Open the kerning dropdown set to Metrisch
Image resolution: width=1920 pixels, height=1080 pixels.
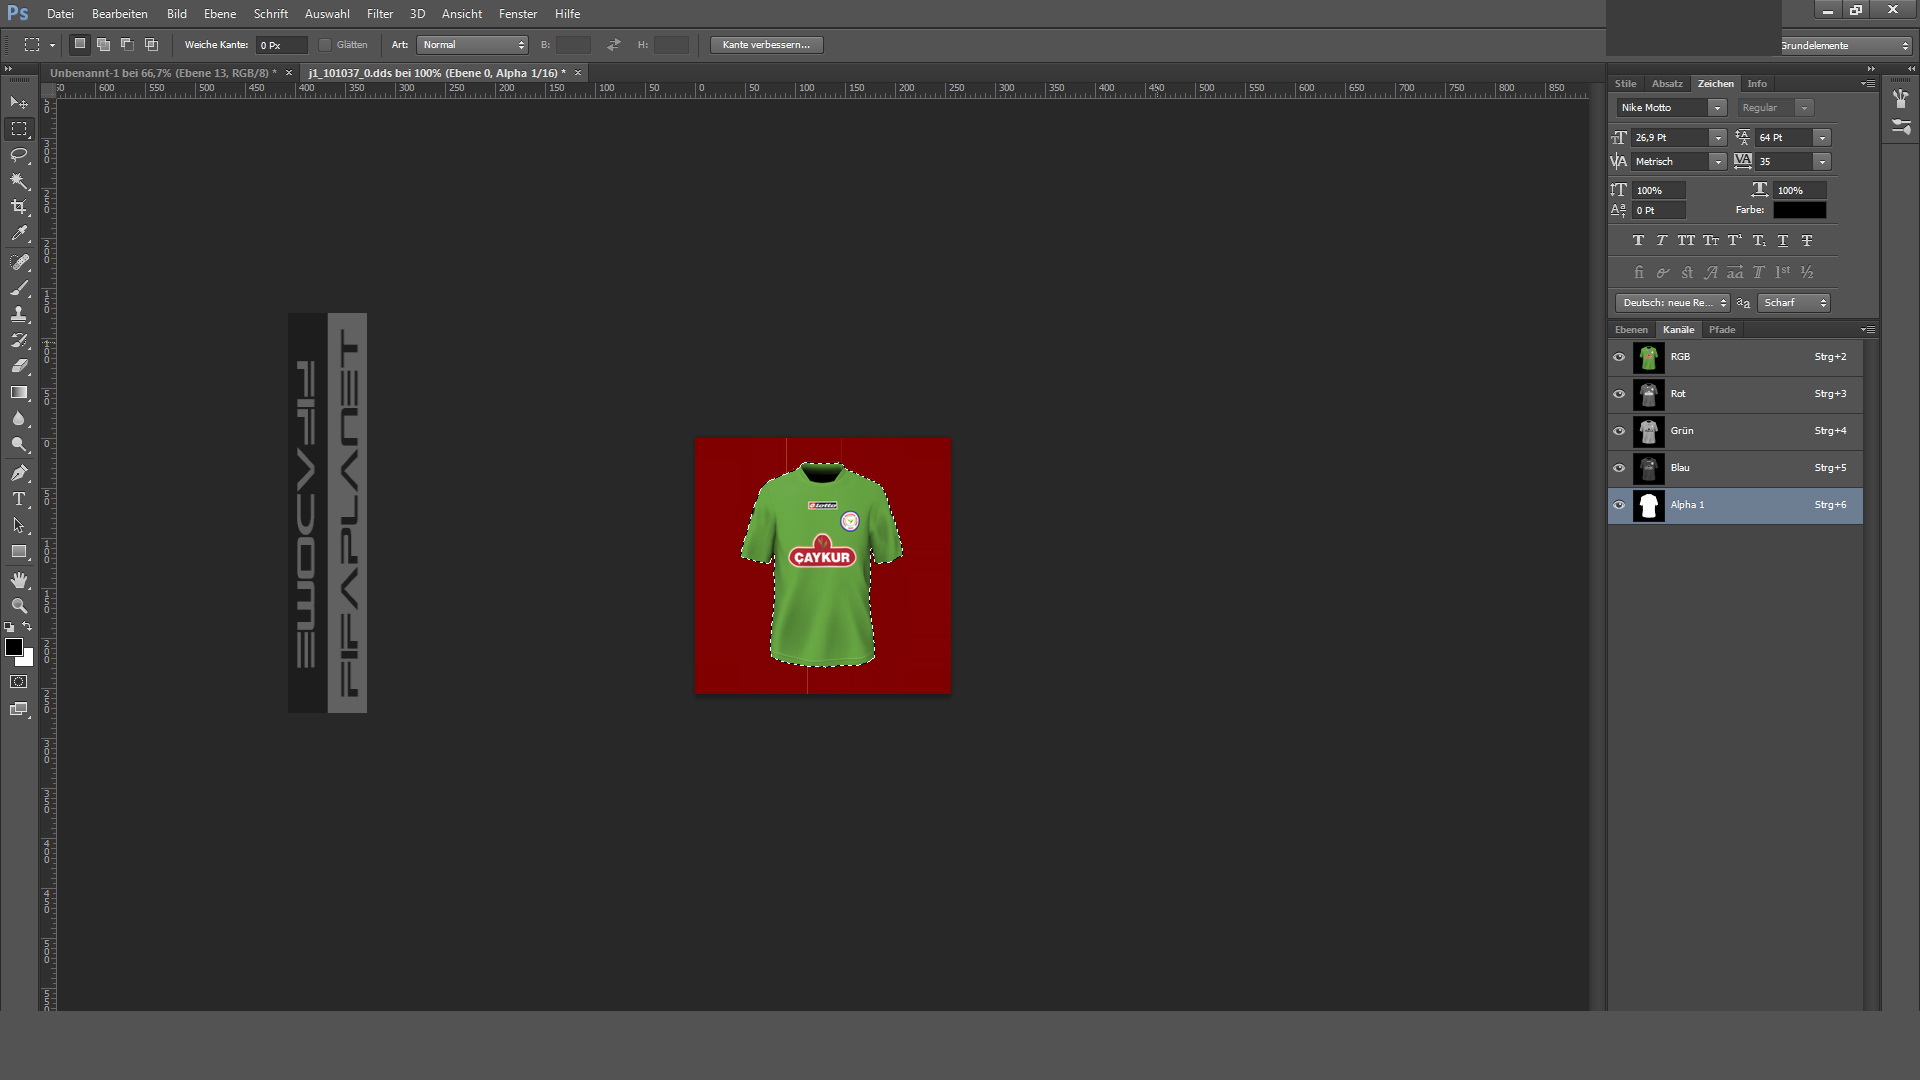tap(1717, 162)
